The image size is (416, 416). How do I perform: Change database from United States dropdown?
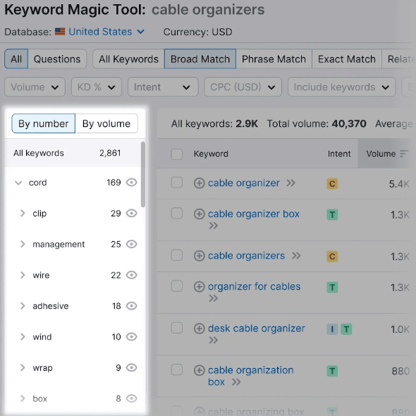[106, 32]
